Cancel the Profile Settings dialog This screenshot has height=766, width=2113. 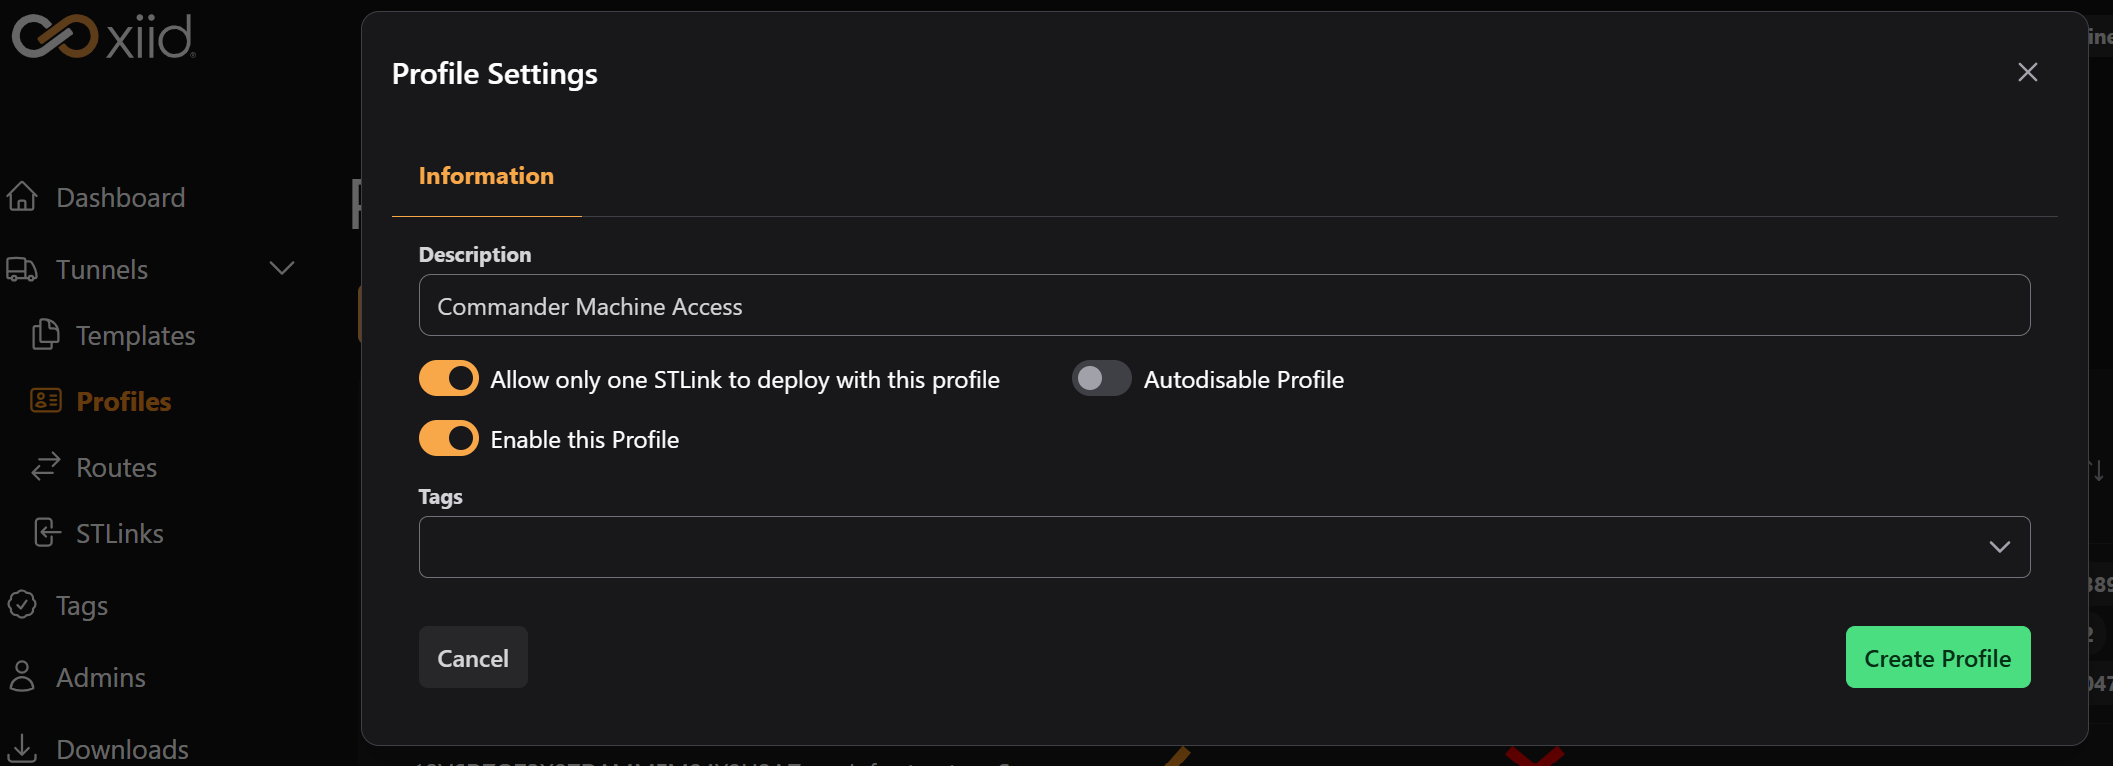[472, 657]
